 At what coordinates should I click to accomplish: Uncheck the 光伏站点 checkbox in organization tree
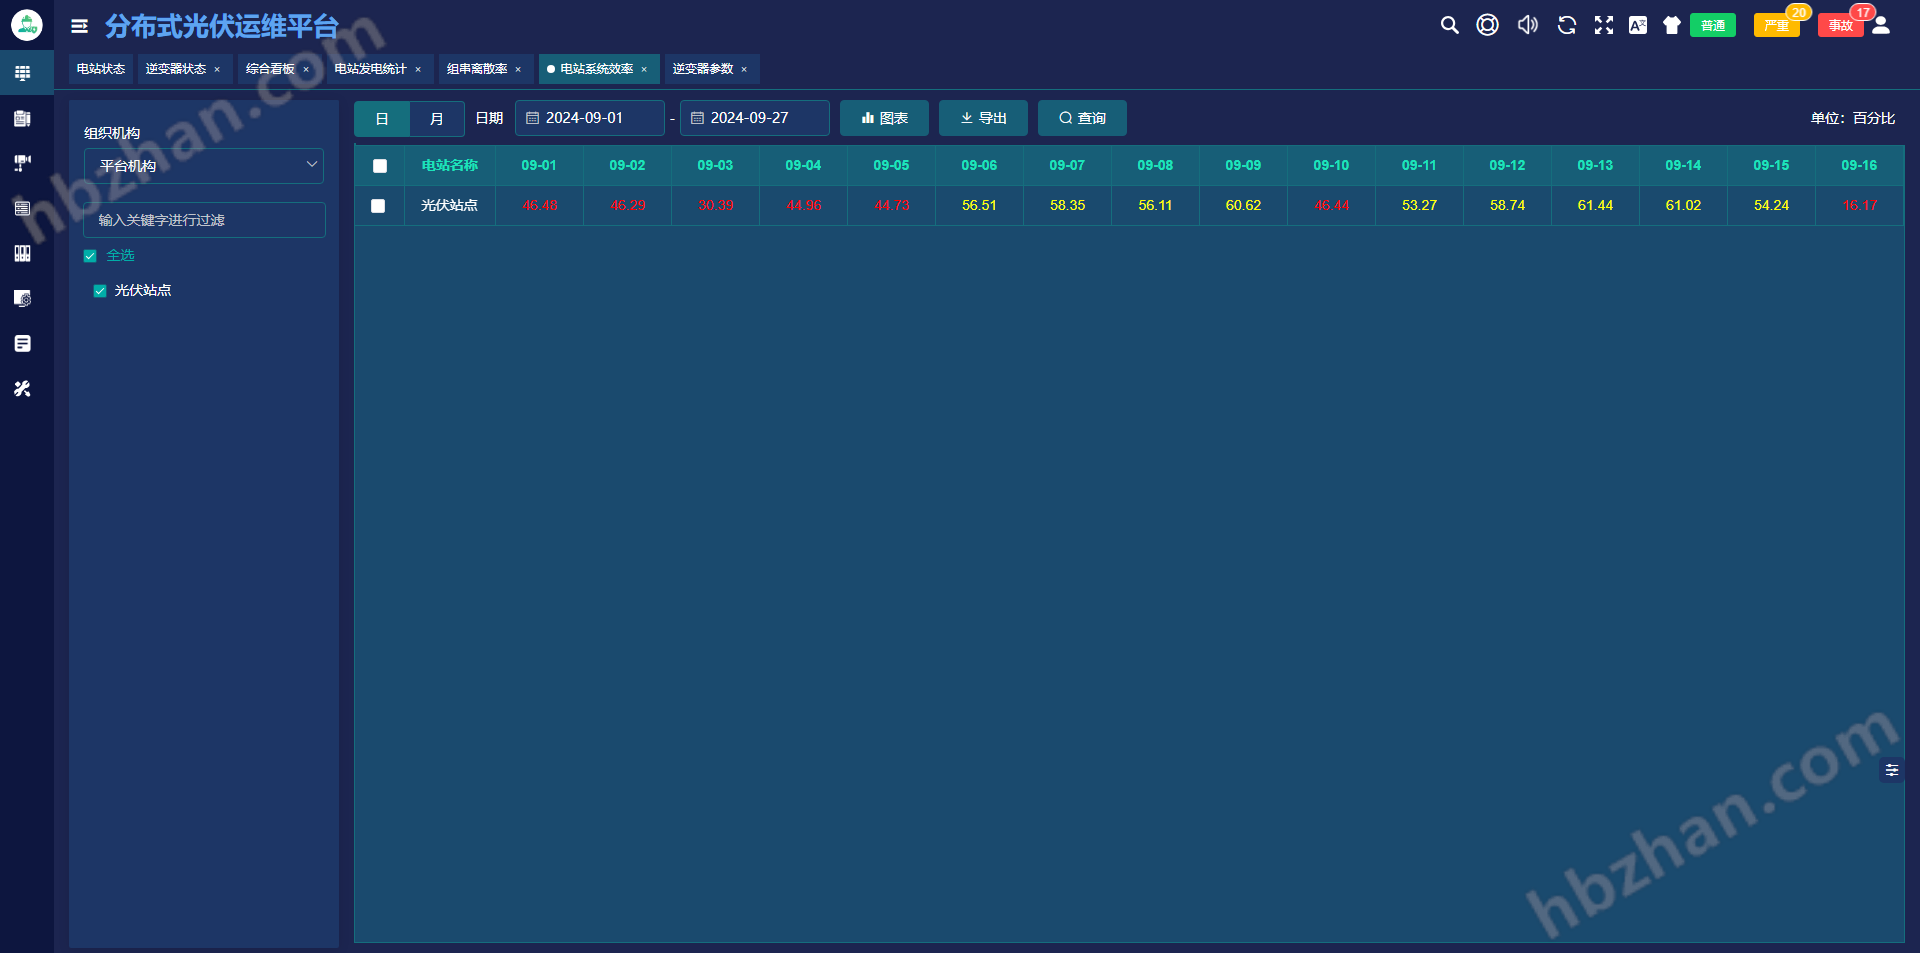click(100, 291)
